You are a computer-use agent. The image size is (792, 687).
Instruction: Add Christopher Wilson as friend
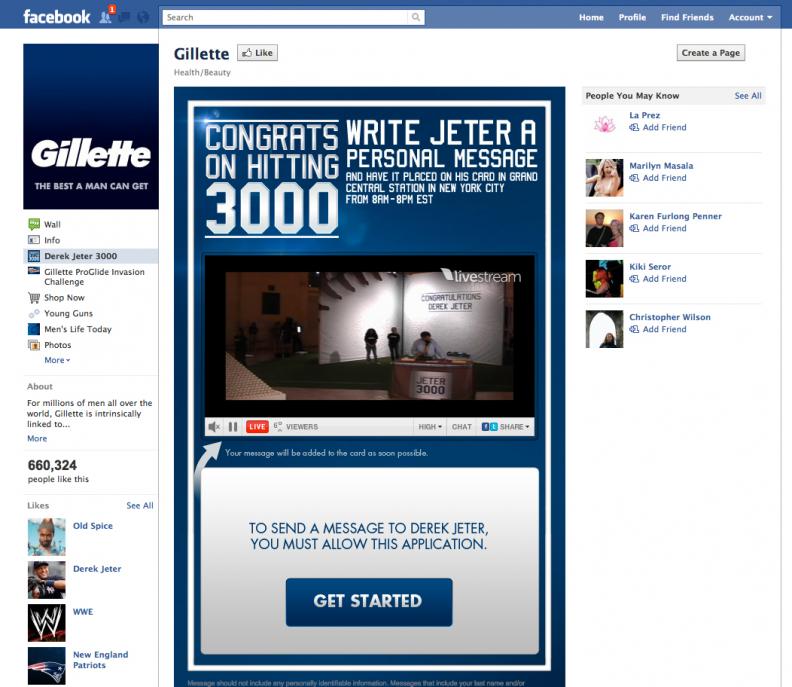point(658,329)
